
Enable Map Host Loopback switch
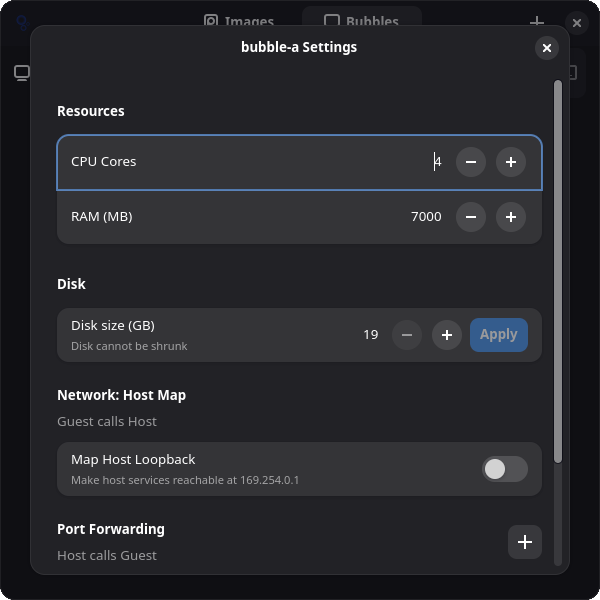pyautogui.click(x=505, y=469)
